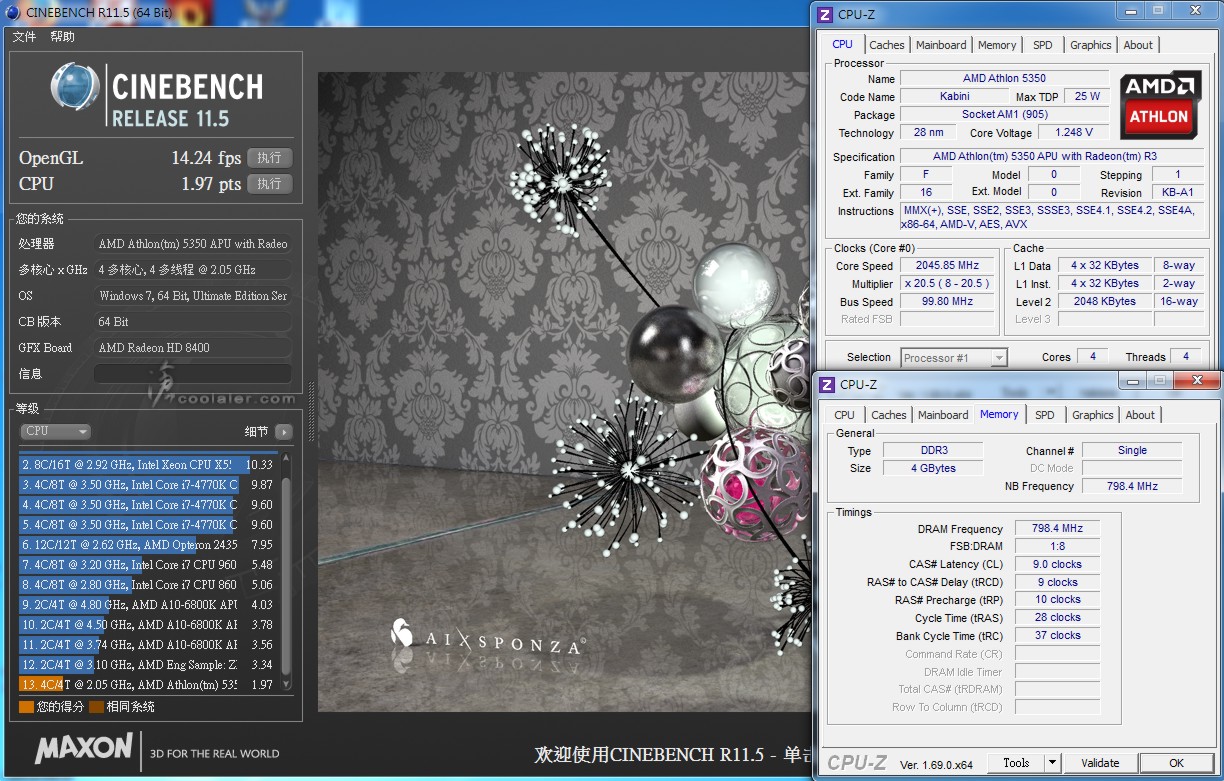Open the CPU ranking type dropdown

(55, 432)
